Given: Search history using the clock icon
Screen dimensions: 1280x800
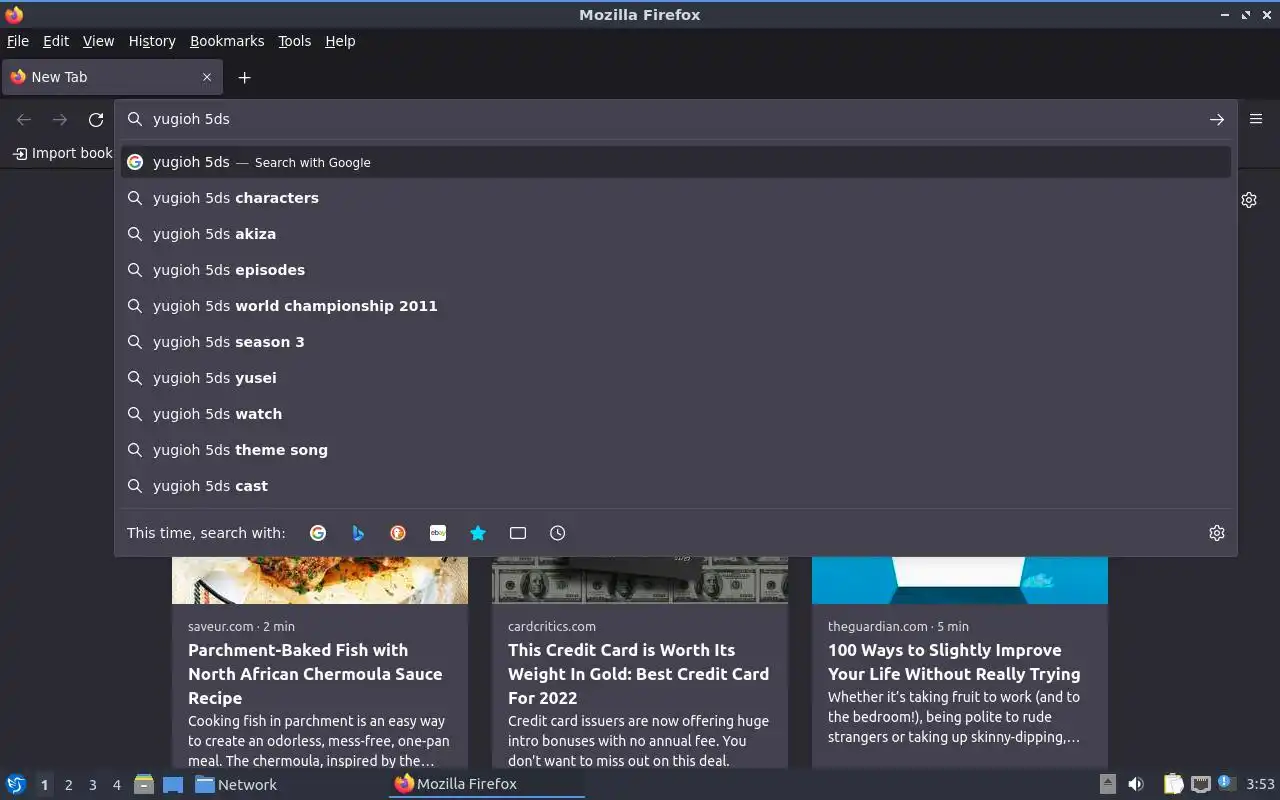Looking at the screenshot, I should [558, 533].
